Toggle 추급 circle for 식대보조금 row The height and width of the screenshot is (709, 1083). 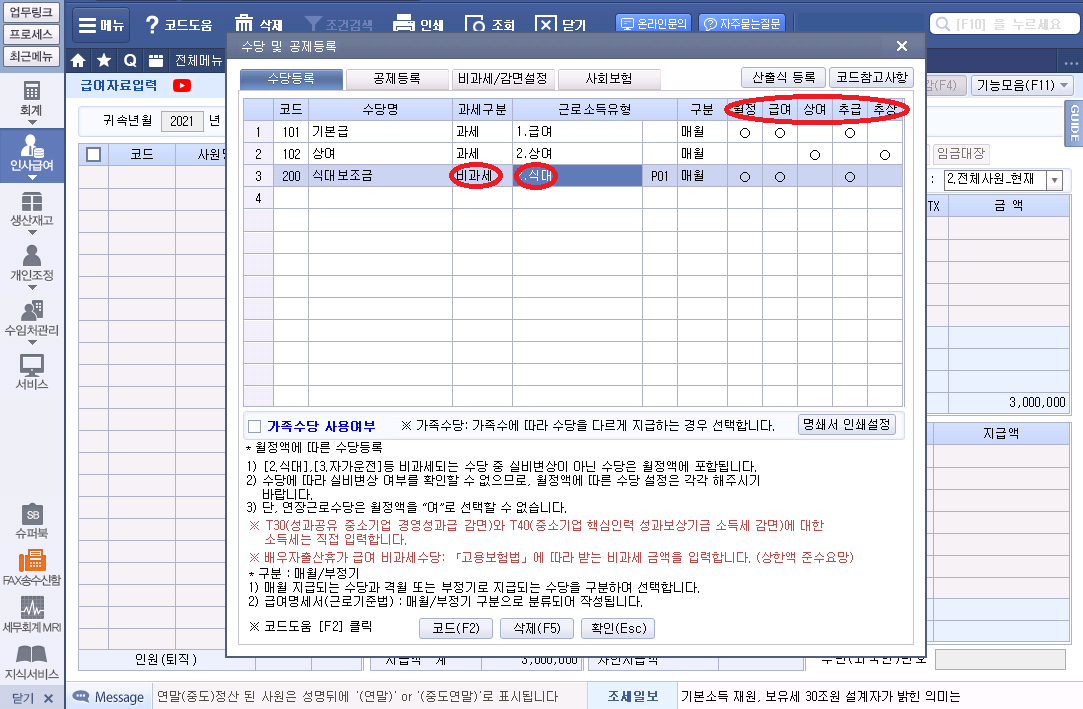pyautogui.click(x=850, y=177)
